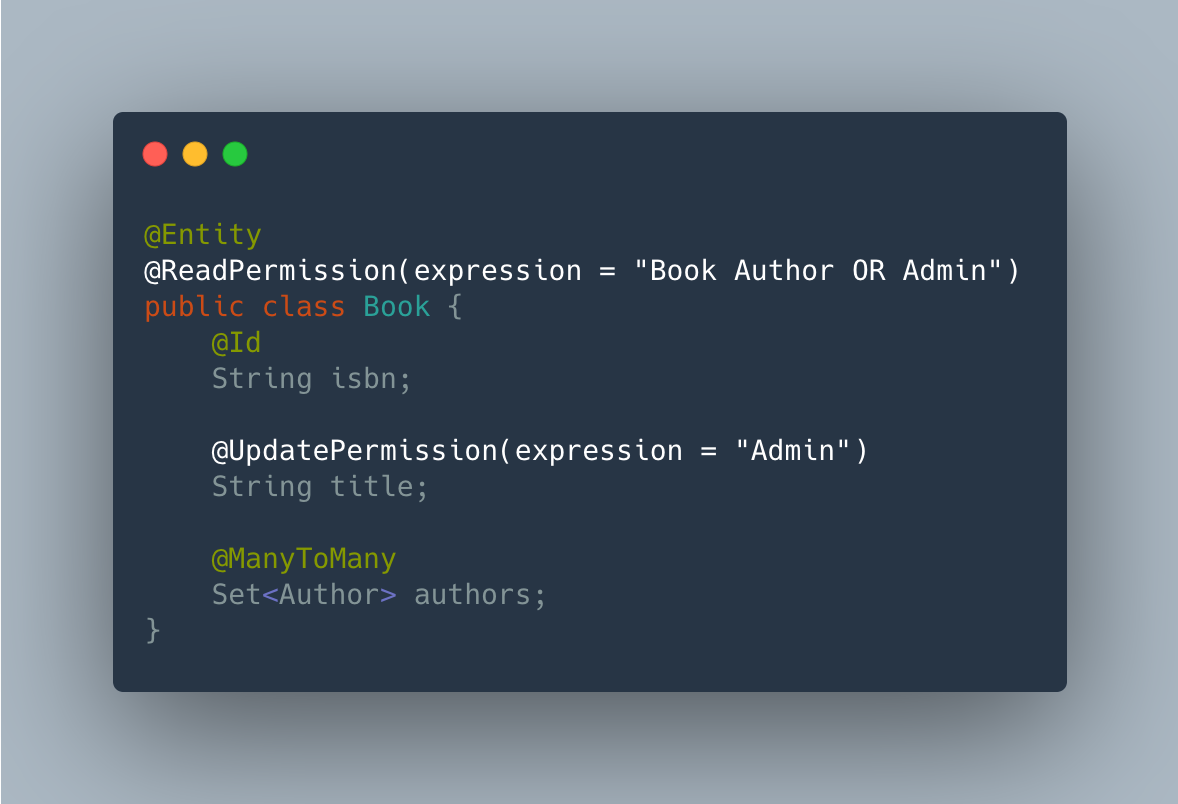Screen dimensions: 1178x804
Task: Click the yellow minimize dot
Action: click(195, 154)
